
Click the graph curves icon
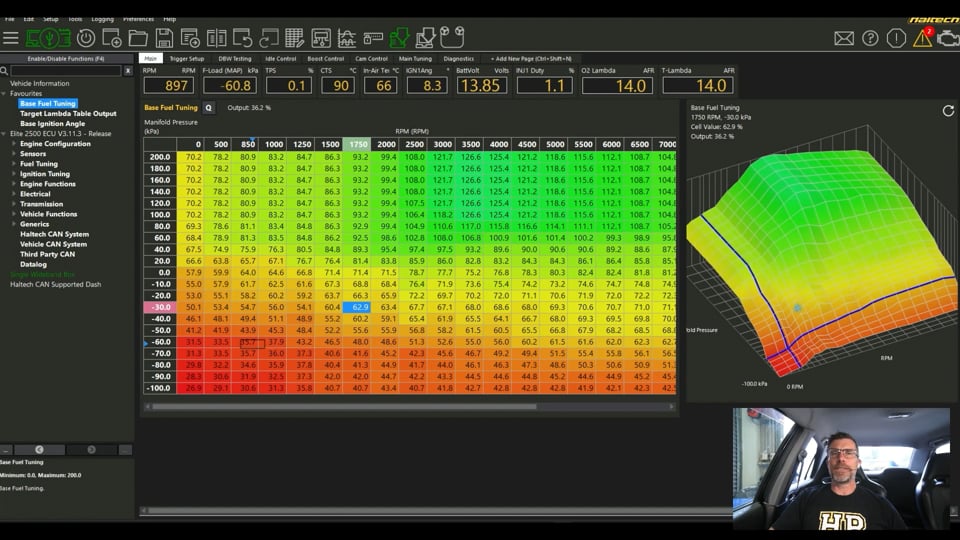[347, 38]
